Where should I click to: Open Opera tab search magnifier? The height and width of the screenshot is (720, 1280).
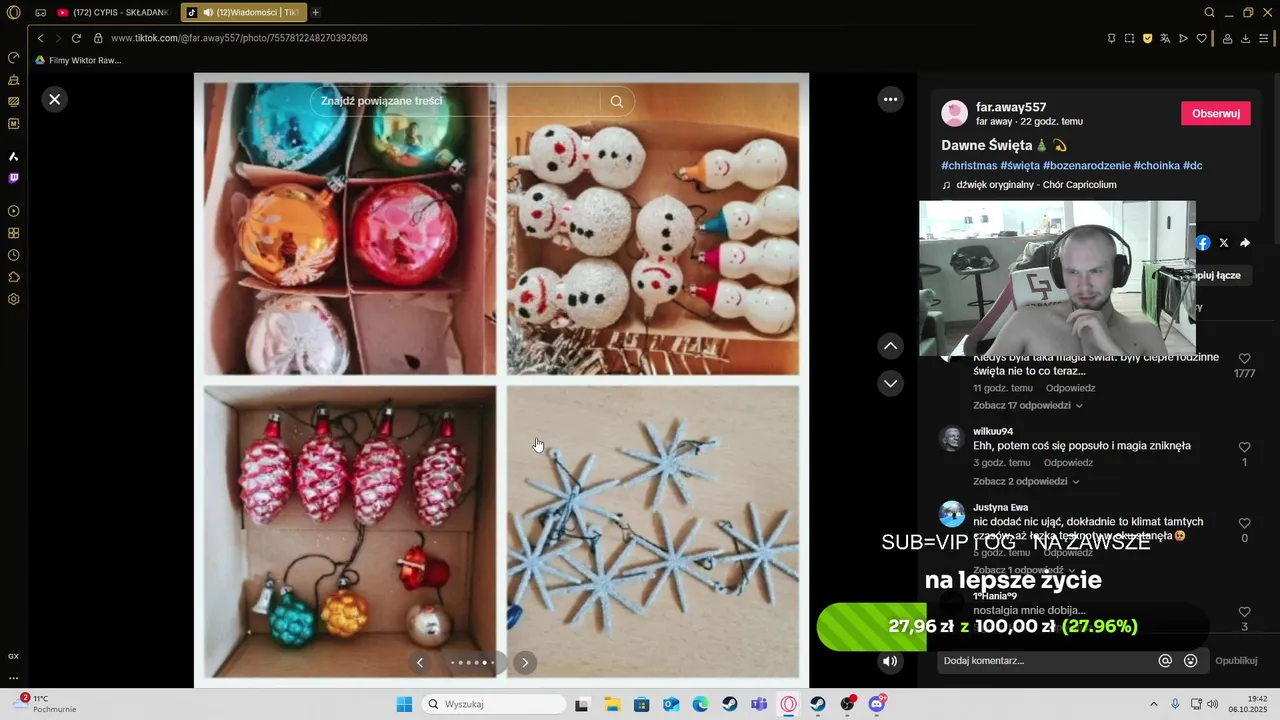1209,12
